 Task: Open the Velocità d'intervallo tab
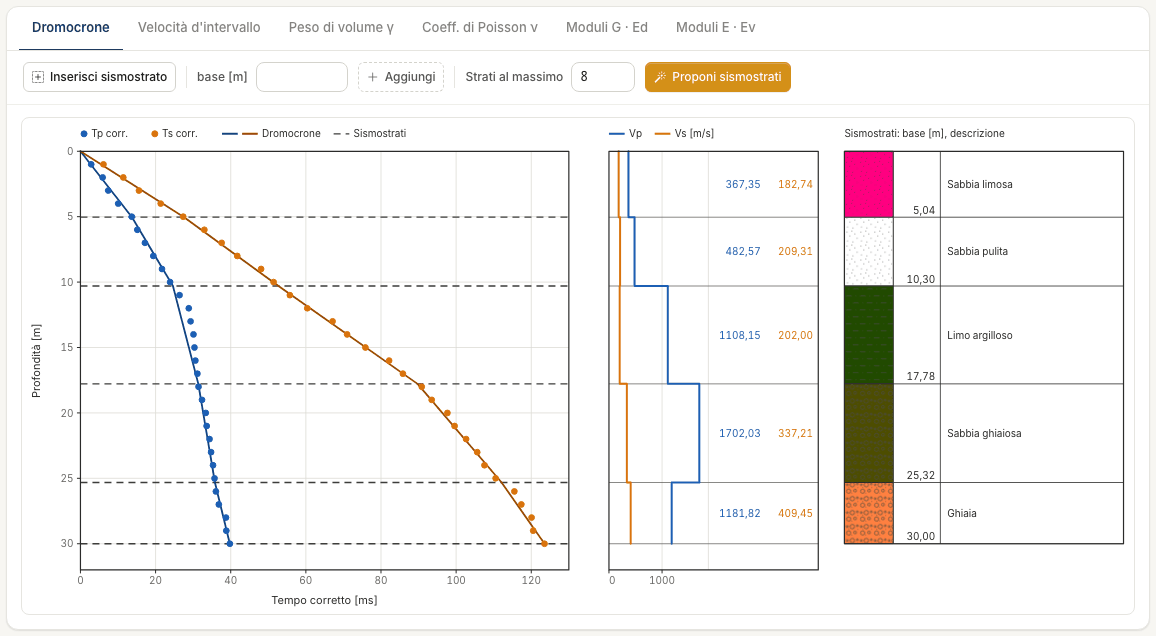coord(199,27)
